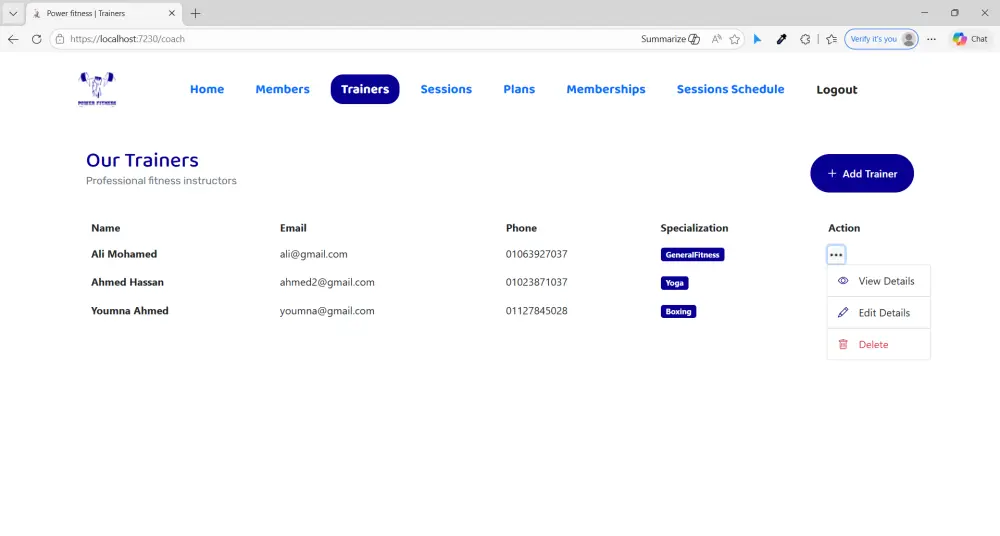Click phone number 01127845028
The image size is (1000, 536).
click(x=536, y=311)
